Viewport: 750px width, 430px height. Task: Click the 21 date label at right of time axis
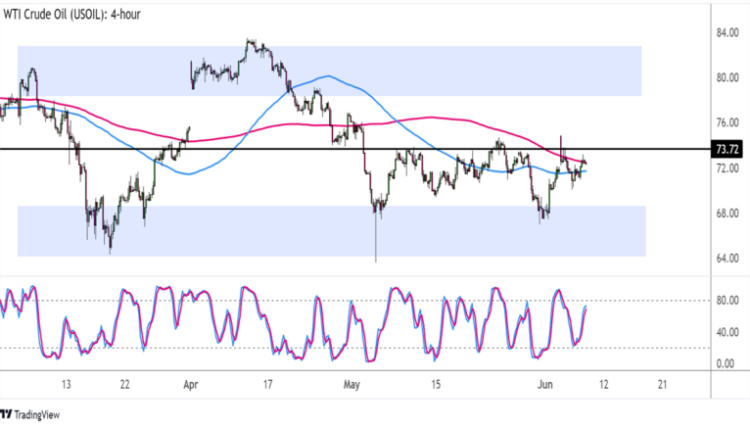(x=663, y=383)
